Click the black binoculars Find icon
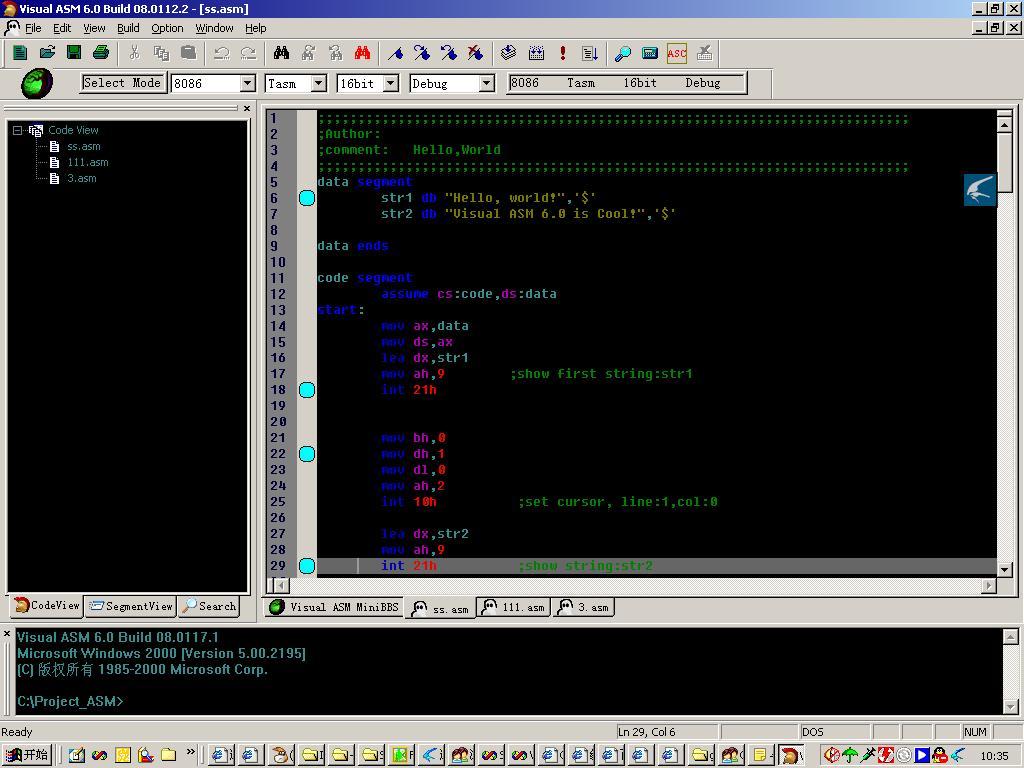The height and width of the screenshot is (768, 1024). click(281, 53)
